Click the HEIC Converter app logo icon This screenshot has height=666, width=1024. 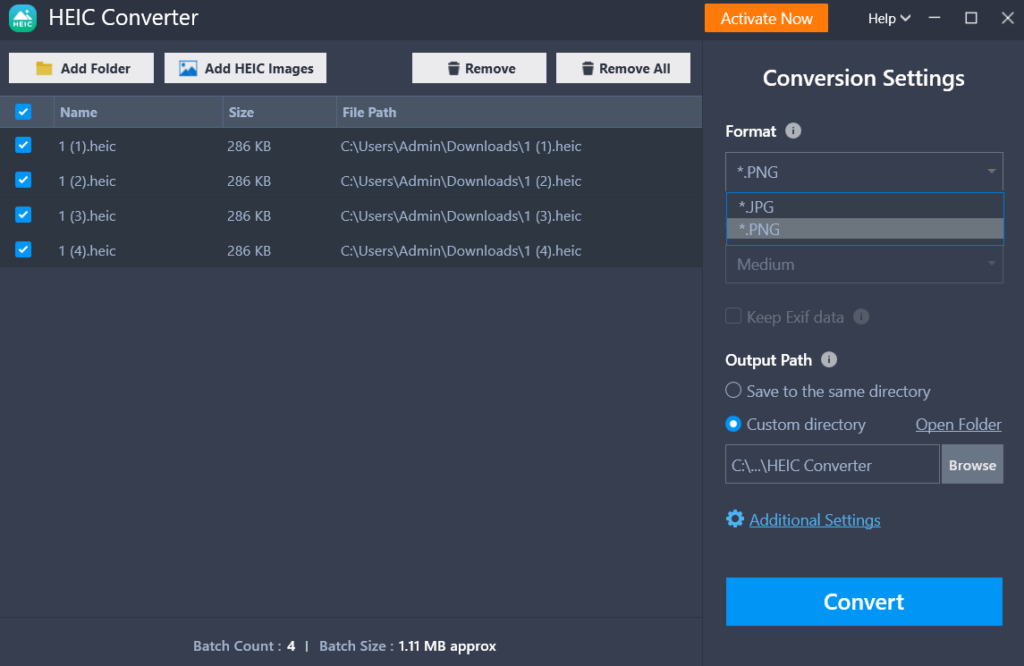point(23,18)
